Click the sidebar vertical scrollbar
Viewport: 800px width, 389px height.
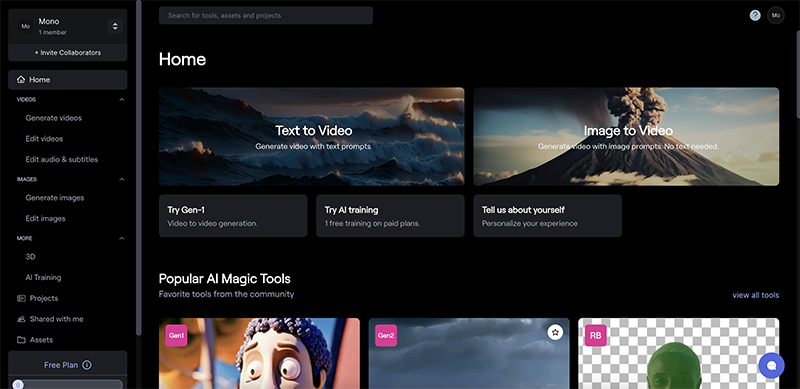pos(139,167)
